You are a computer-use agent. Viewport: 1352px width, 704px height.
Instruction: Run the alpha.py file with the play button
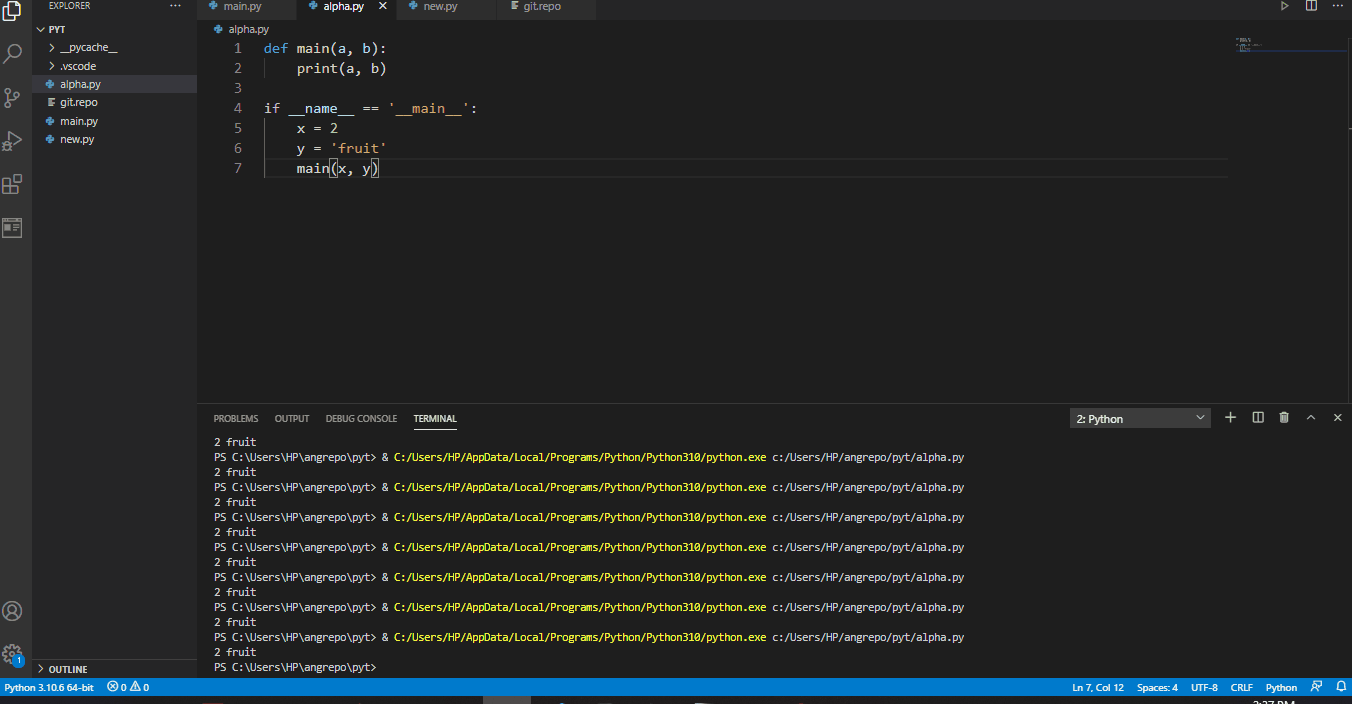[1283, 6]
